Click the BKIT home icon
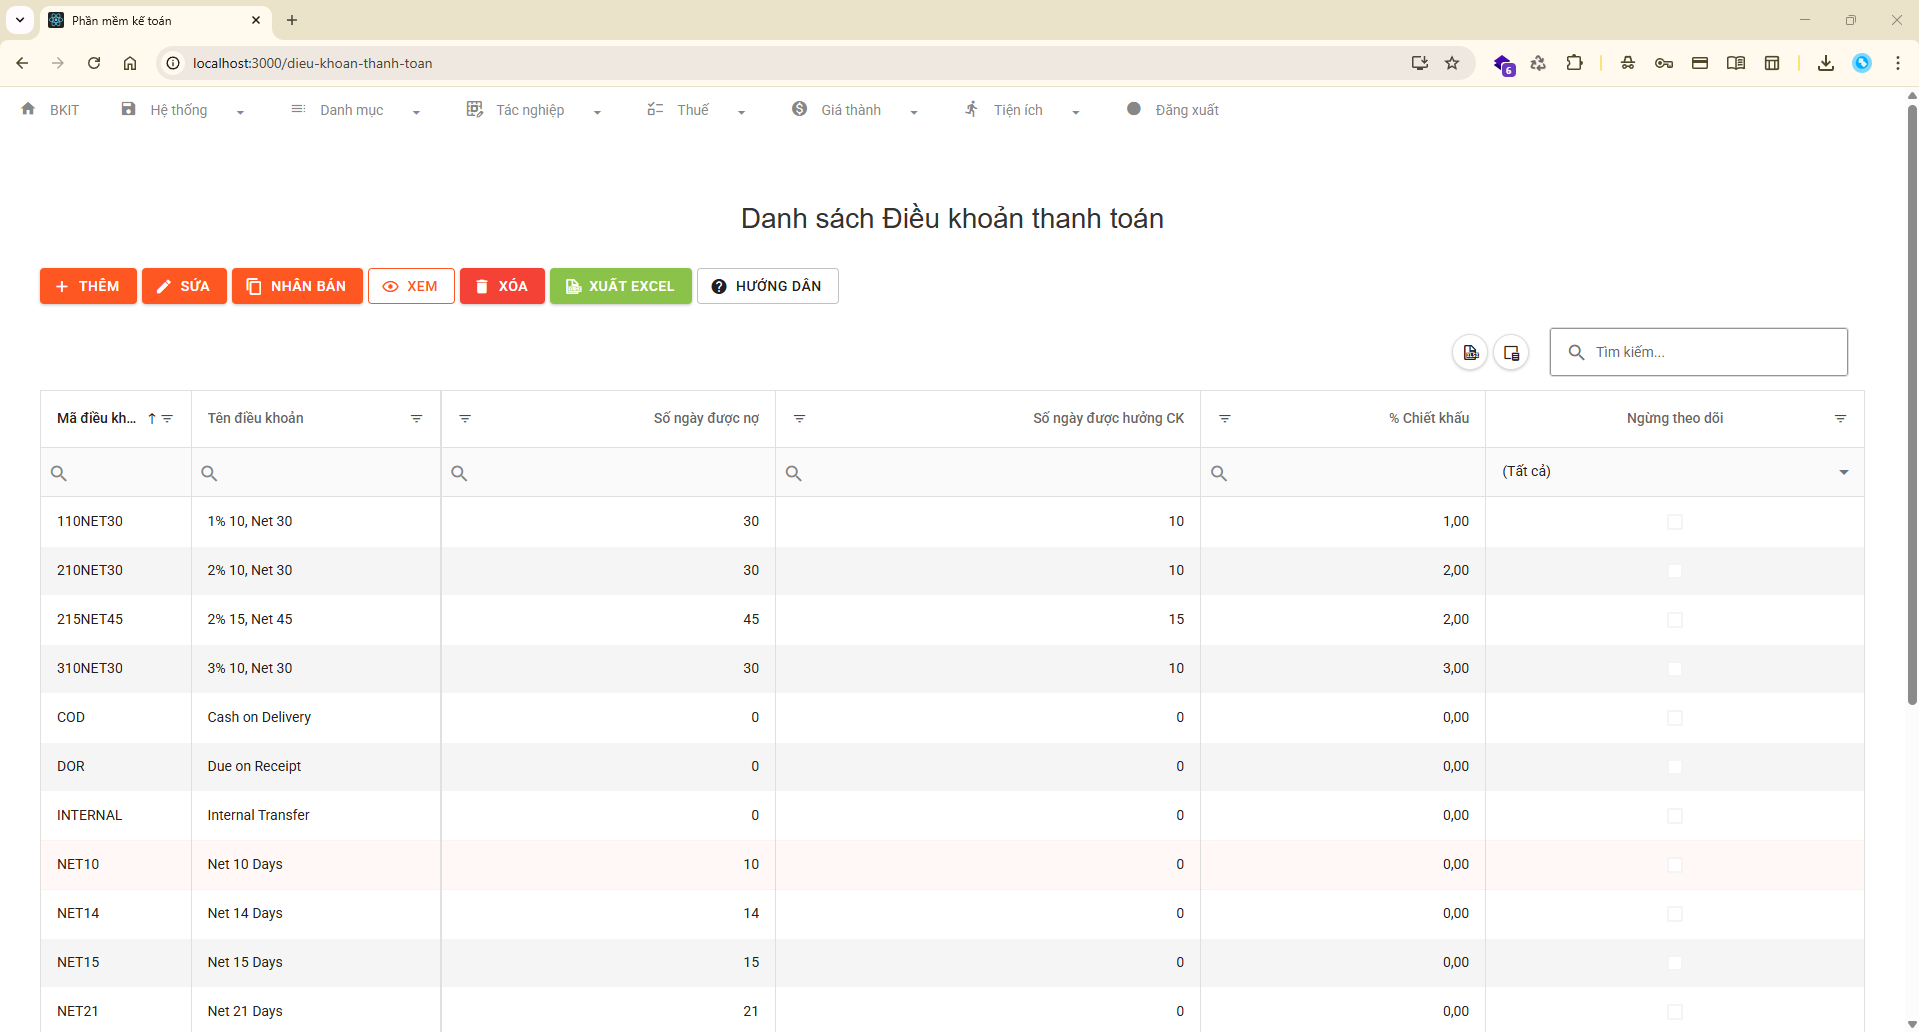The height and width of the screenshot is (1032, 1919). point(28,109)
